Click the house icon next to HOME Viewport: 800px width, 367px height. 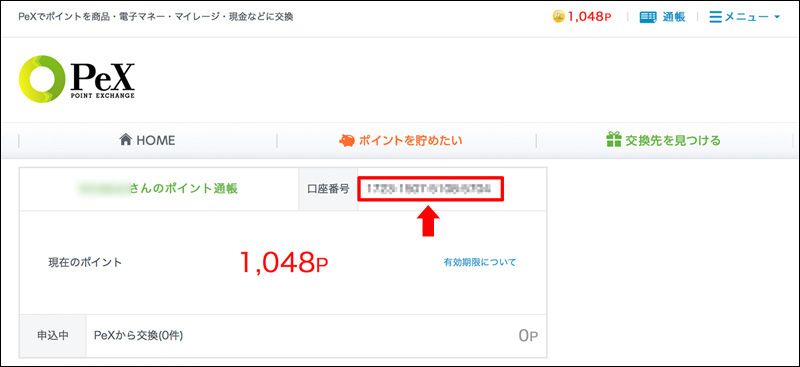click(x=126, y=139)
